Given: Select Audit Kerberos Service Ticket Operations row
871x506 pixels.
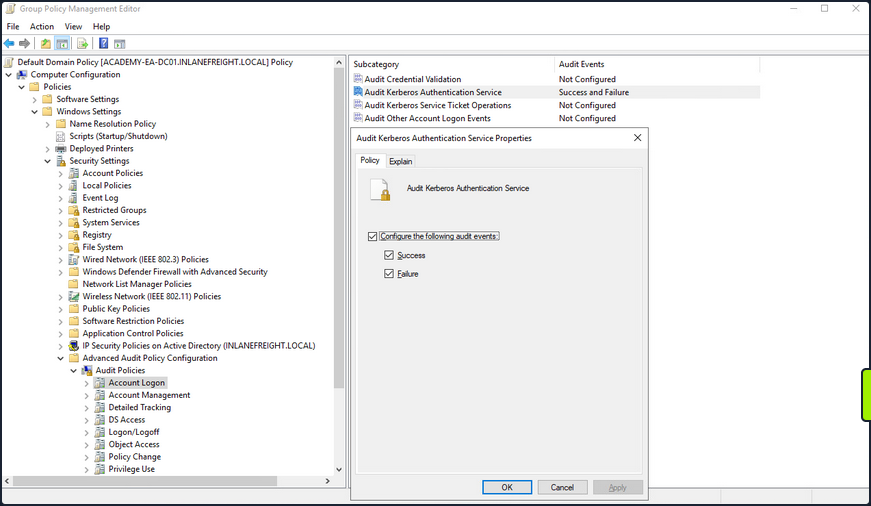Looking at the screenshot, I should (437, 105).
